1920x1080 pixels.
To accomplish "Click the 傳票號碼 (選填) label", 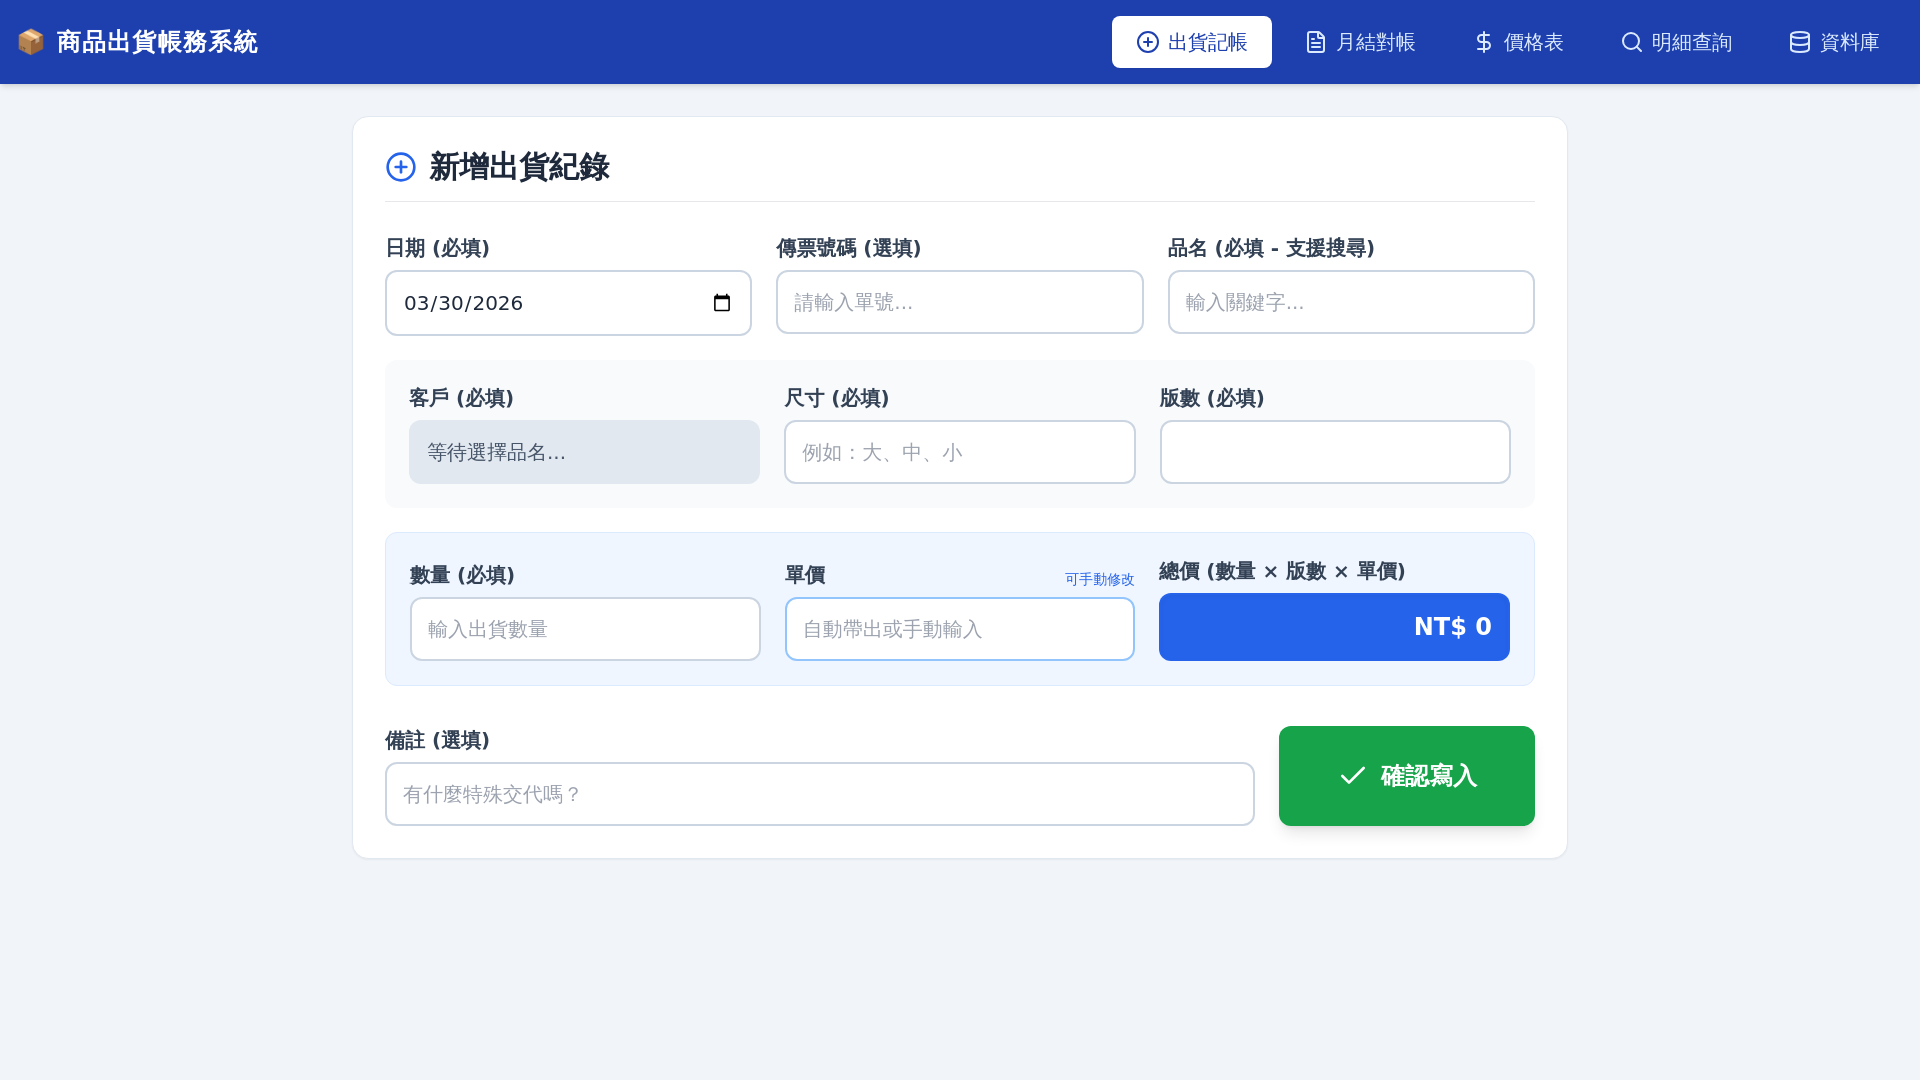I will [x=848, y=248].
